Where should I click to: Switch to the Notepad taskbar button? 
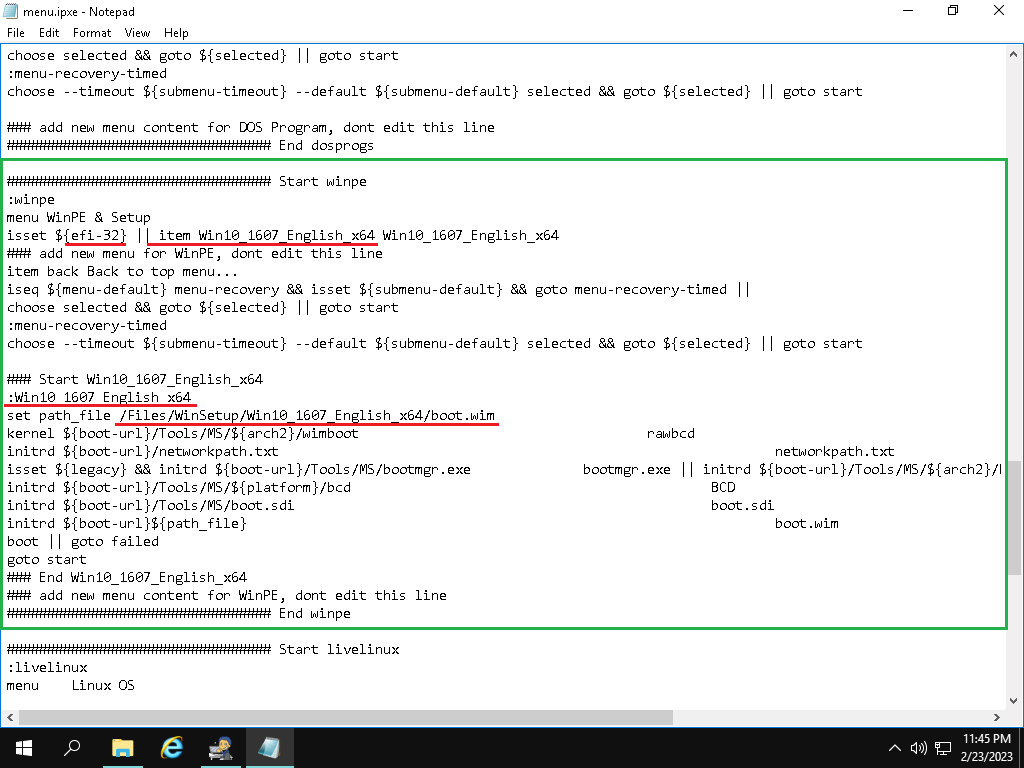(x=270, y=747)
